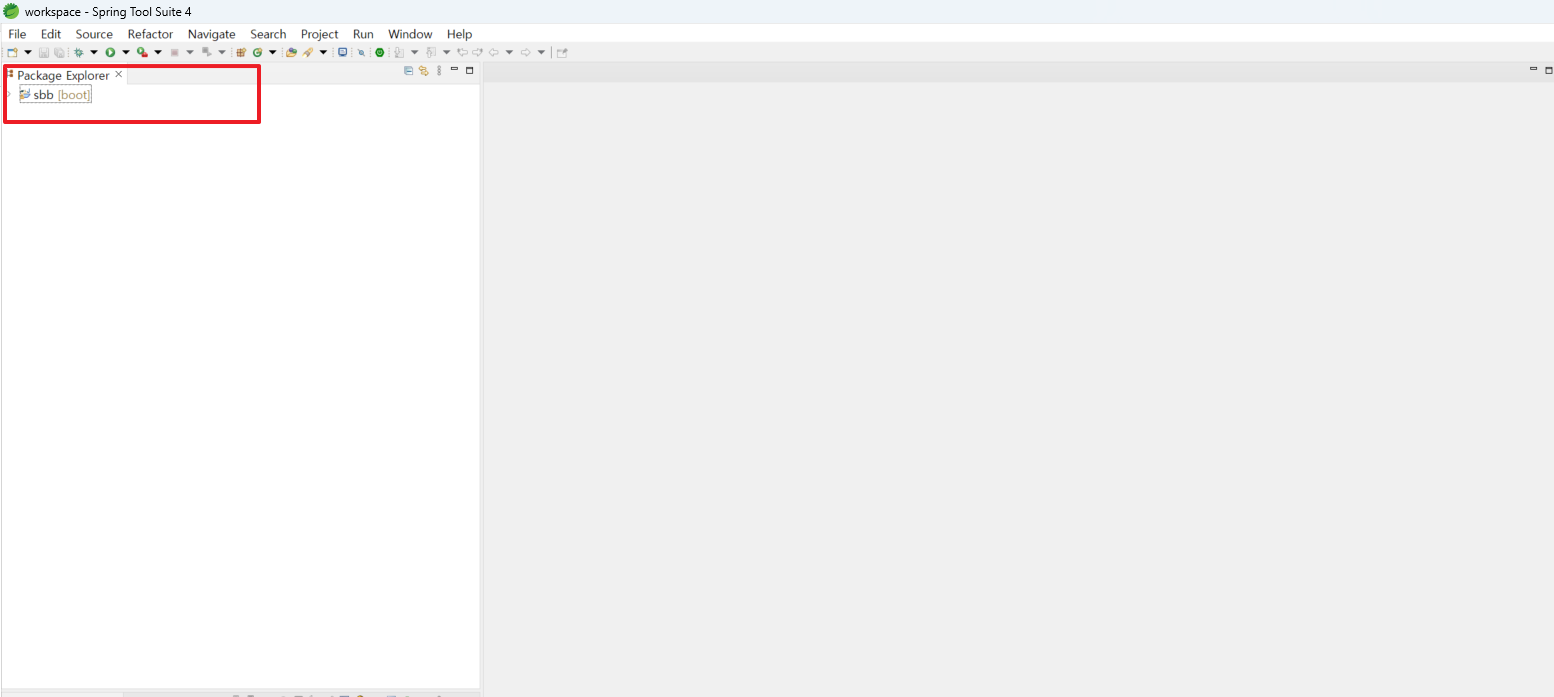The height and width of the screenshot is (697, 1554).
Task: Click the Search flashlight toolbar icon
Action: point(307,52)
